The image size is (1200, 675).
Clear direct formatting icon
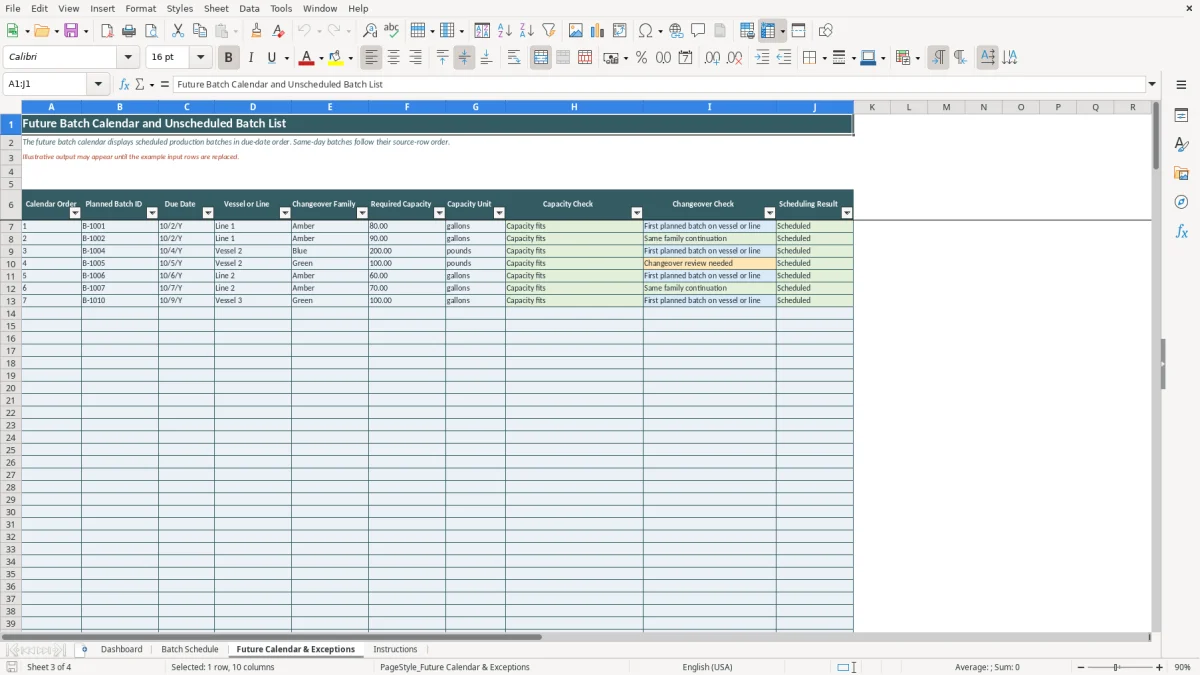(279, 31)
